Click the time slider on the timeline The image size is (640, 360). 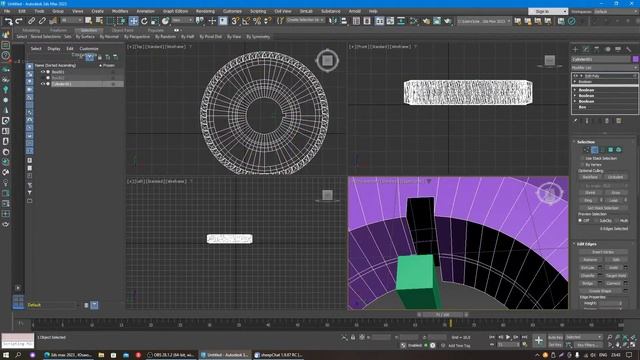click(x=442, y=315)
